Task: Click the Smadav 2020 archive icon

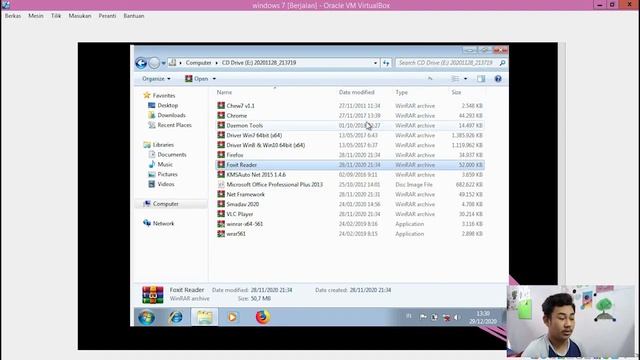Action: click(221, 204)
